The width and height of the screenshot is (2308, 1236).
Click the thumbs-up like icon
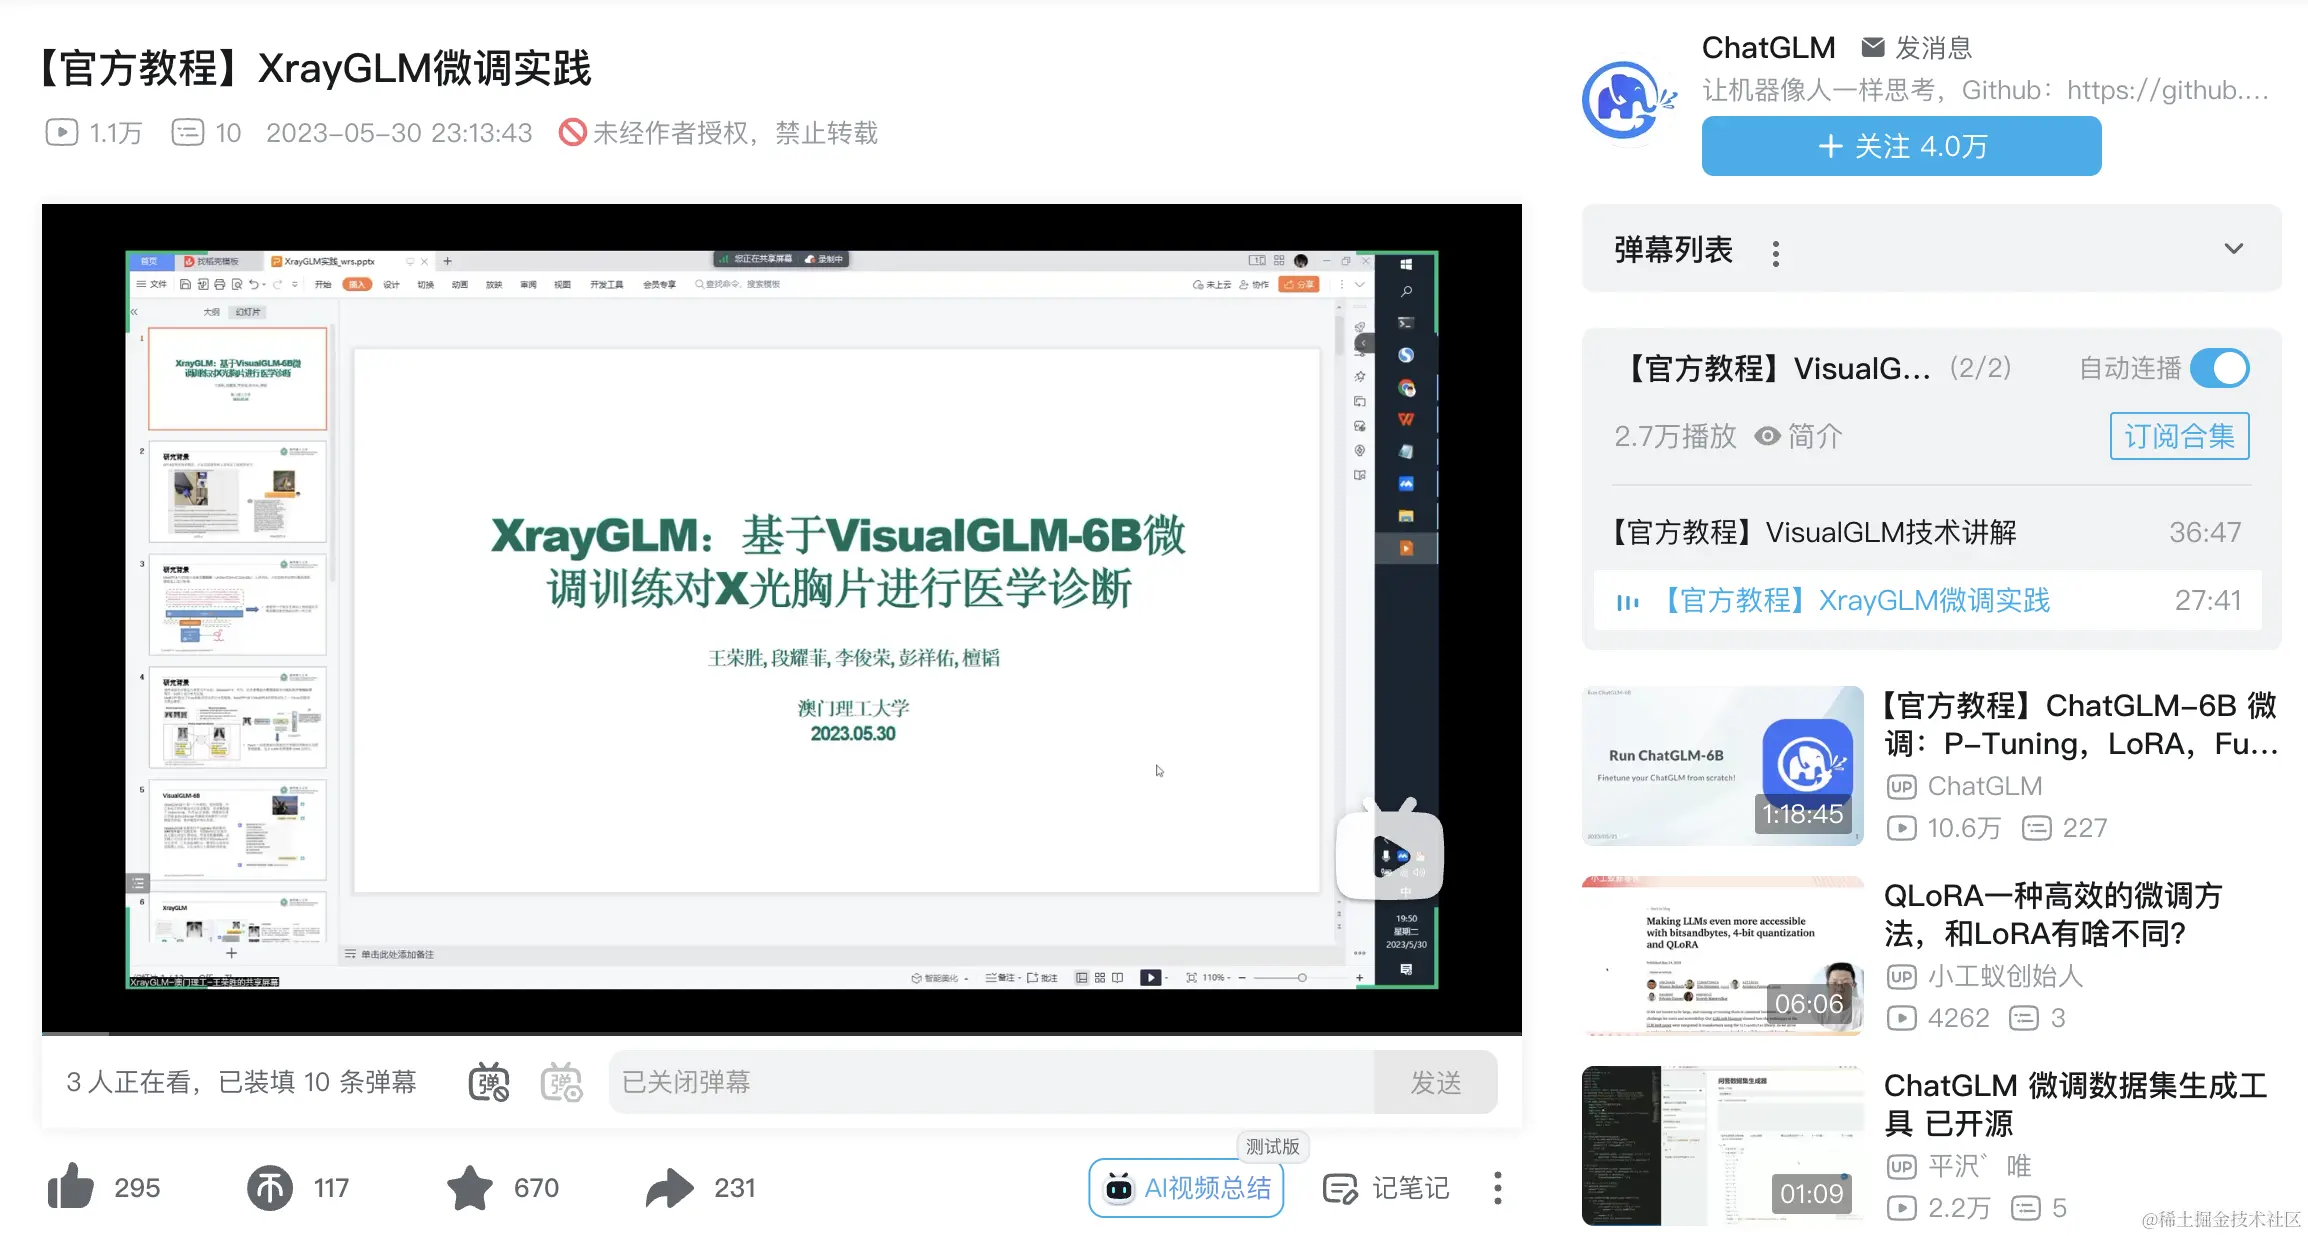tap(71, 1187)
